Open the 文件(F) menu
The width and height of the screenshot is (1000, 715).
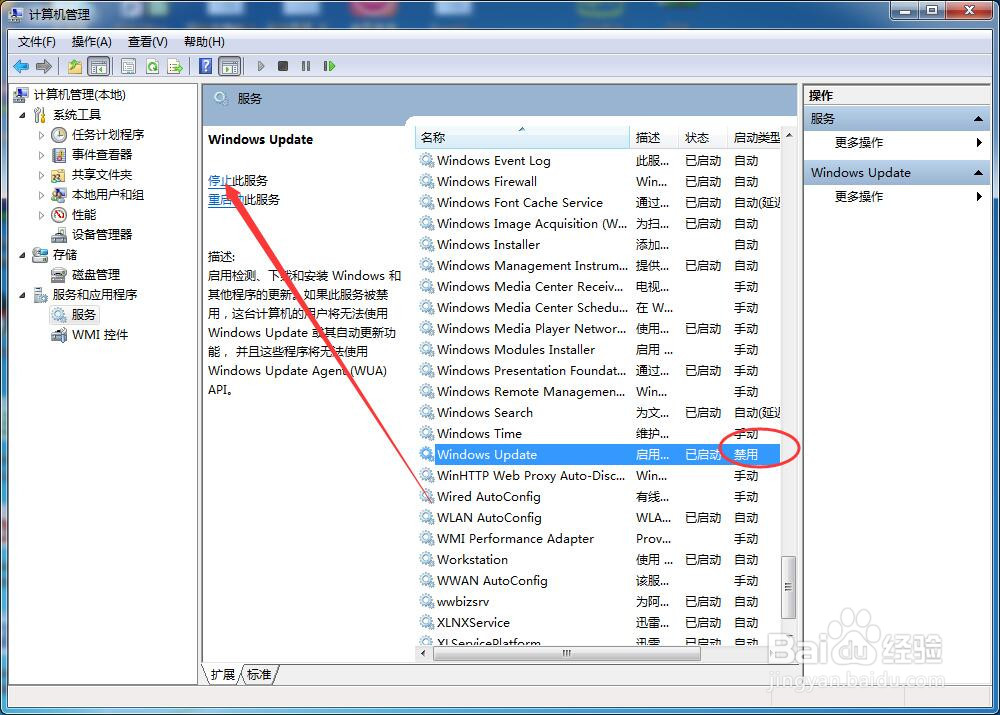(x=36, y=41)
